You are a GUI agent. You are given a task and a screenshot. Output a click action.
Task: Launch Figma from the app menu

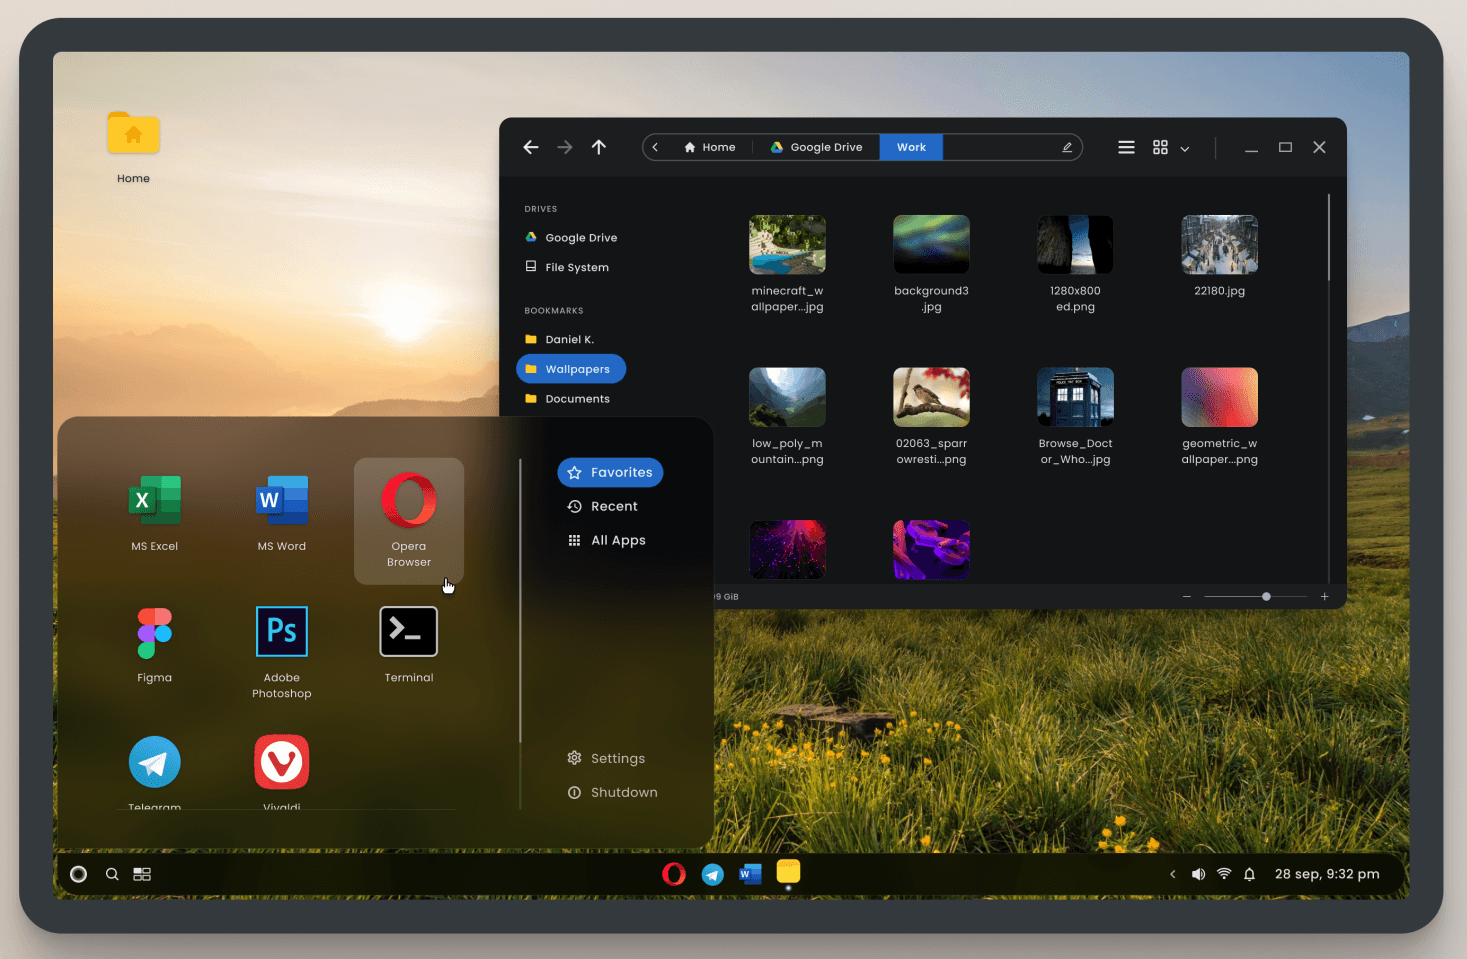coord(155,646)
